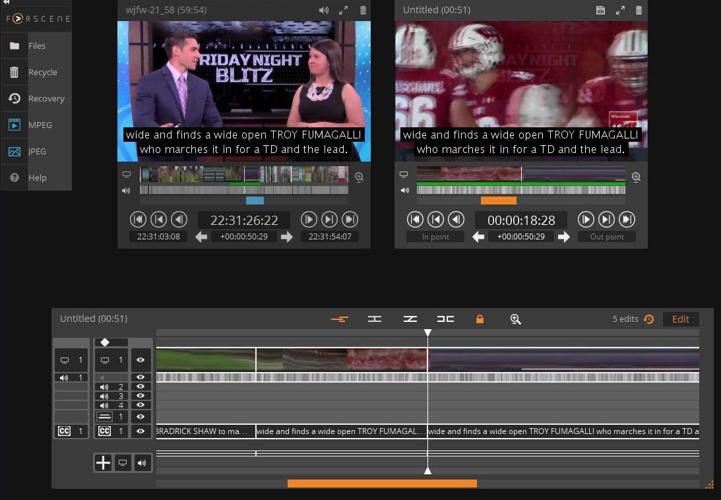Step forward one frame in wjfw-21_58 player
This screenshot has width=721, height=500.
(309, 219)
